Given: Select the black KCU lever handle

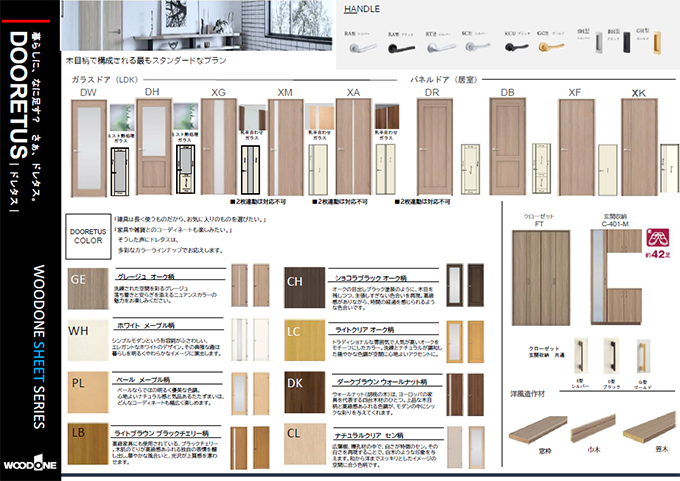Looking at the screenshot, I should point(514,46).
